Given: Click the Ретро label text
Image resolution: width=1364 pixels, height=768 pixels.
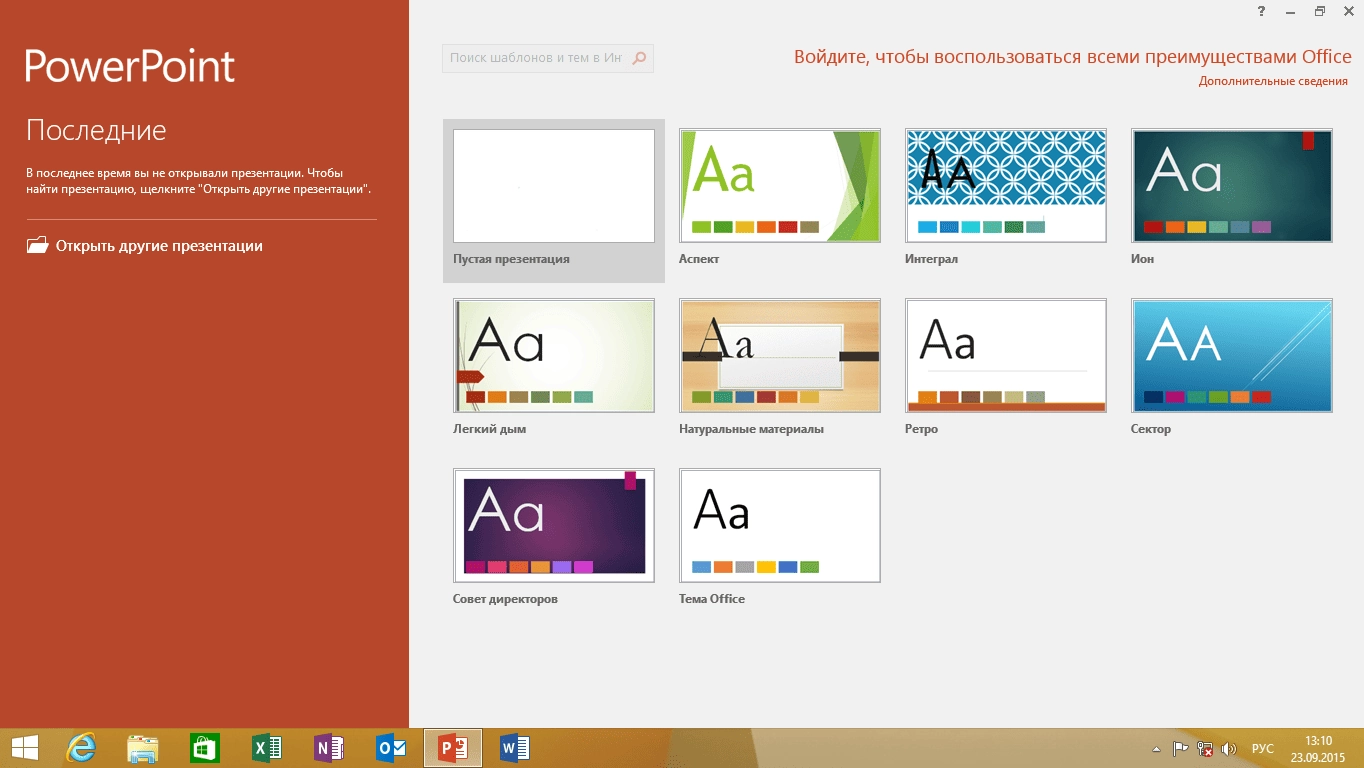Looking at the screenshot, I should coord(921,429).
